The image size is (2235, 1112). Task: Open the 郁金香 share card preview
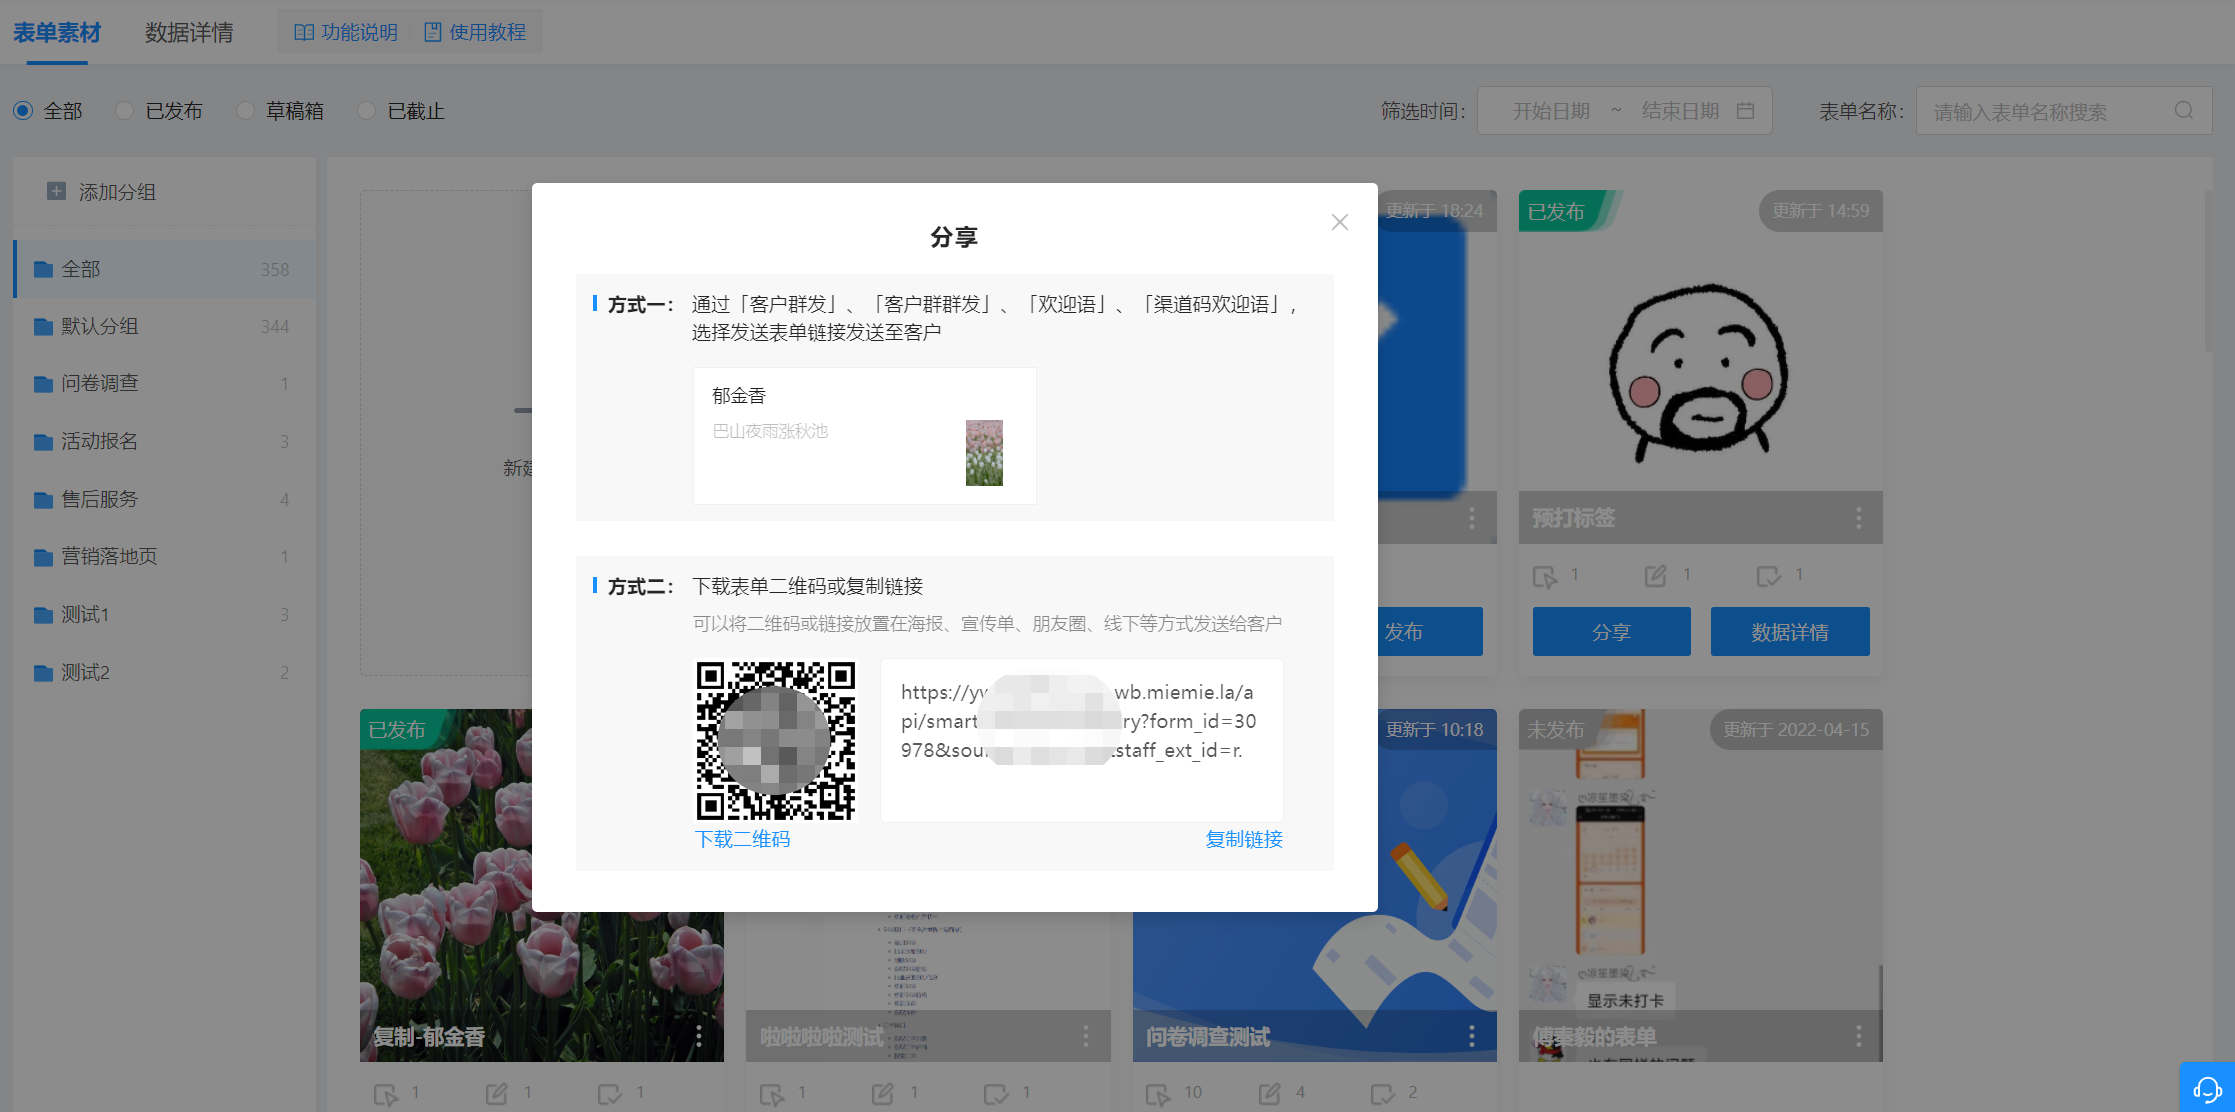click(x=865, y=435)
